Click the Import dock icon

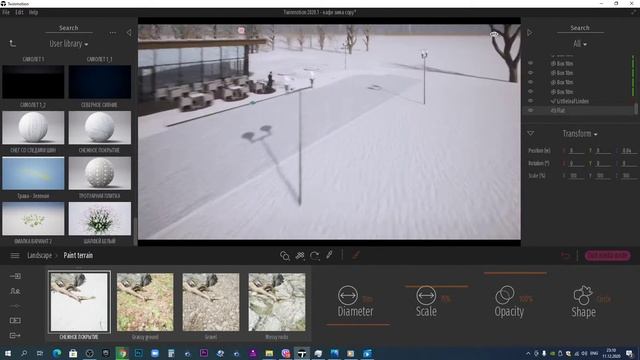click(15, 276)
